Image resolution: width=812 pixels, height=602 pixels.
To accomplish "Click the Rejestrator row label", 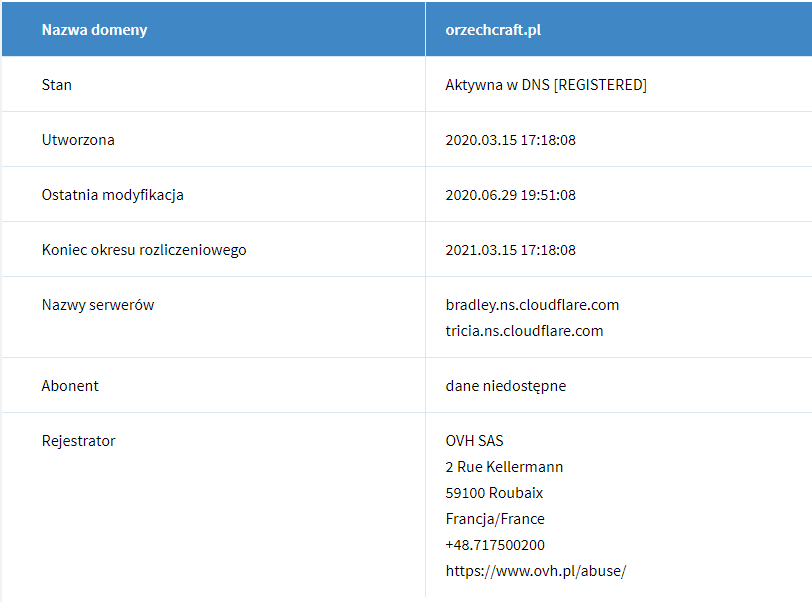I will pos(78,441).
